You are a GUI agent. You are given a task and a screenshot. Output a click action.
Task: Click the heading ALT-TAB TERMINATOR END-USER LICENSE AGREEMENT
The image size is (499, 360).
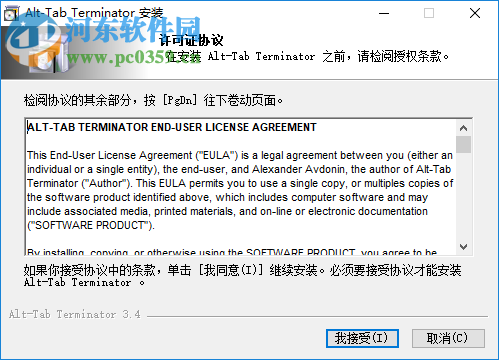tap(172, 127)
